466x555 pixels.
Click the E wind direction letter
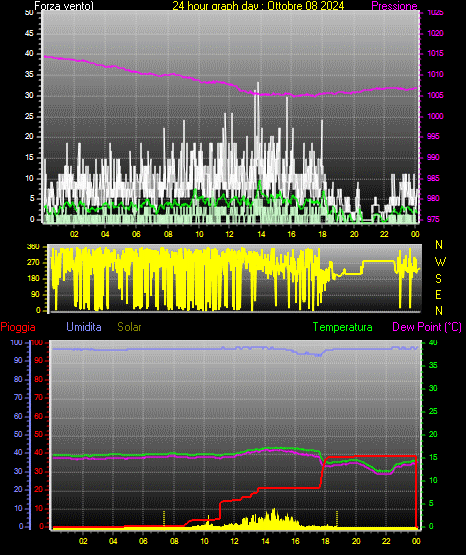click(x=438, y=294)
